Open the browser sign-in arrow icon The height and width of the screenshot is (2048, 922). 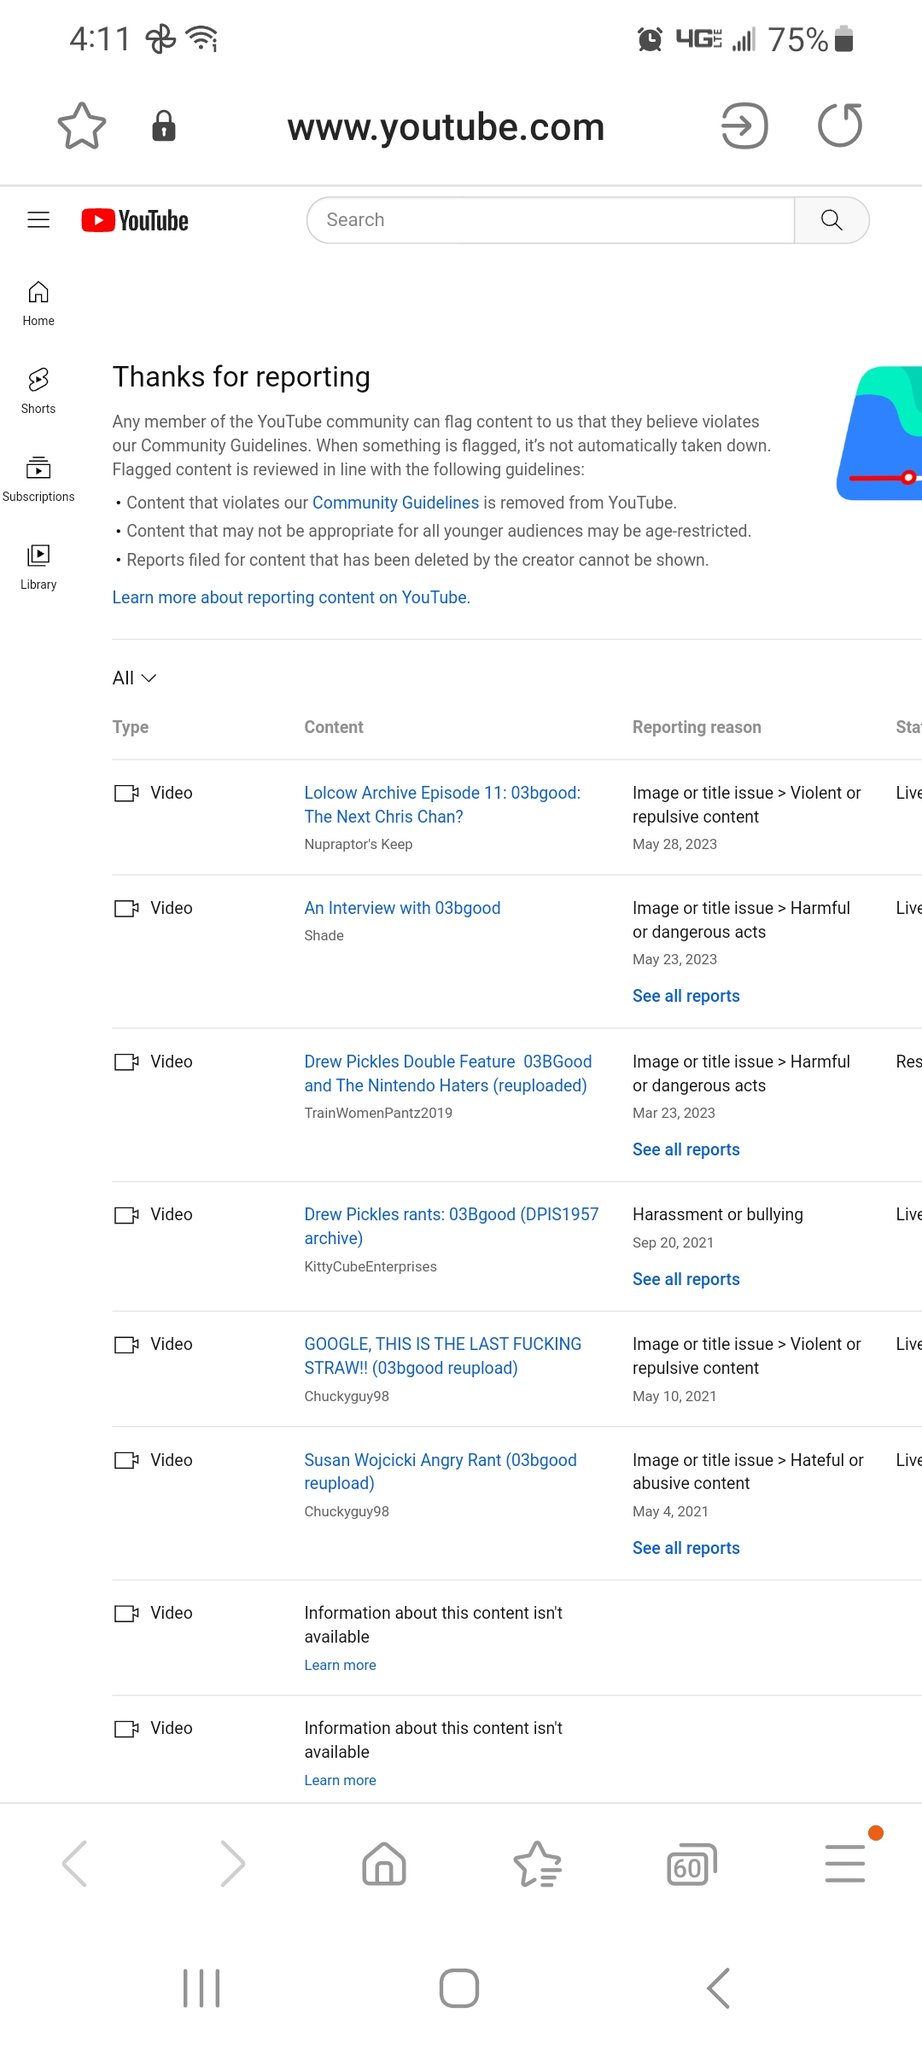point(744,126)
